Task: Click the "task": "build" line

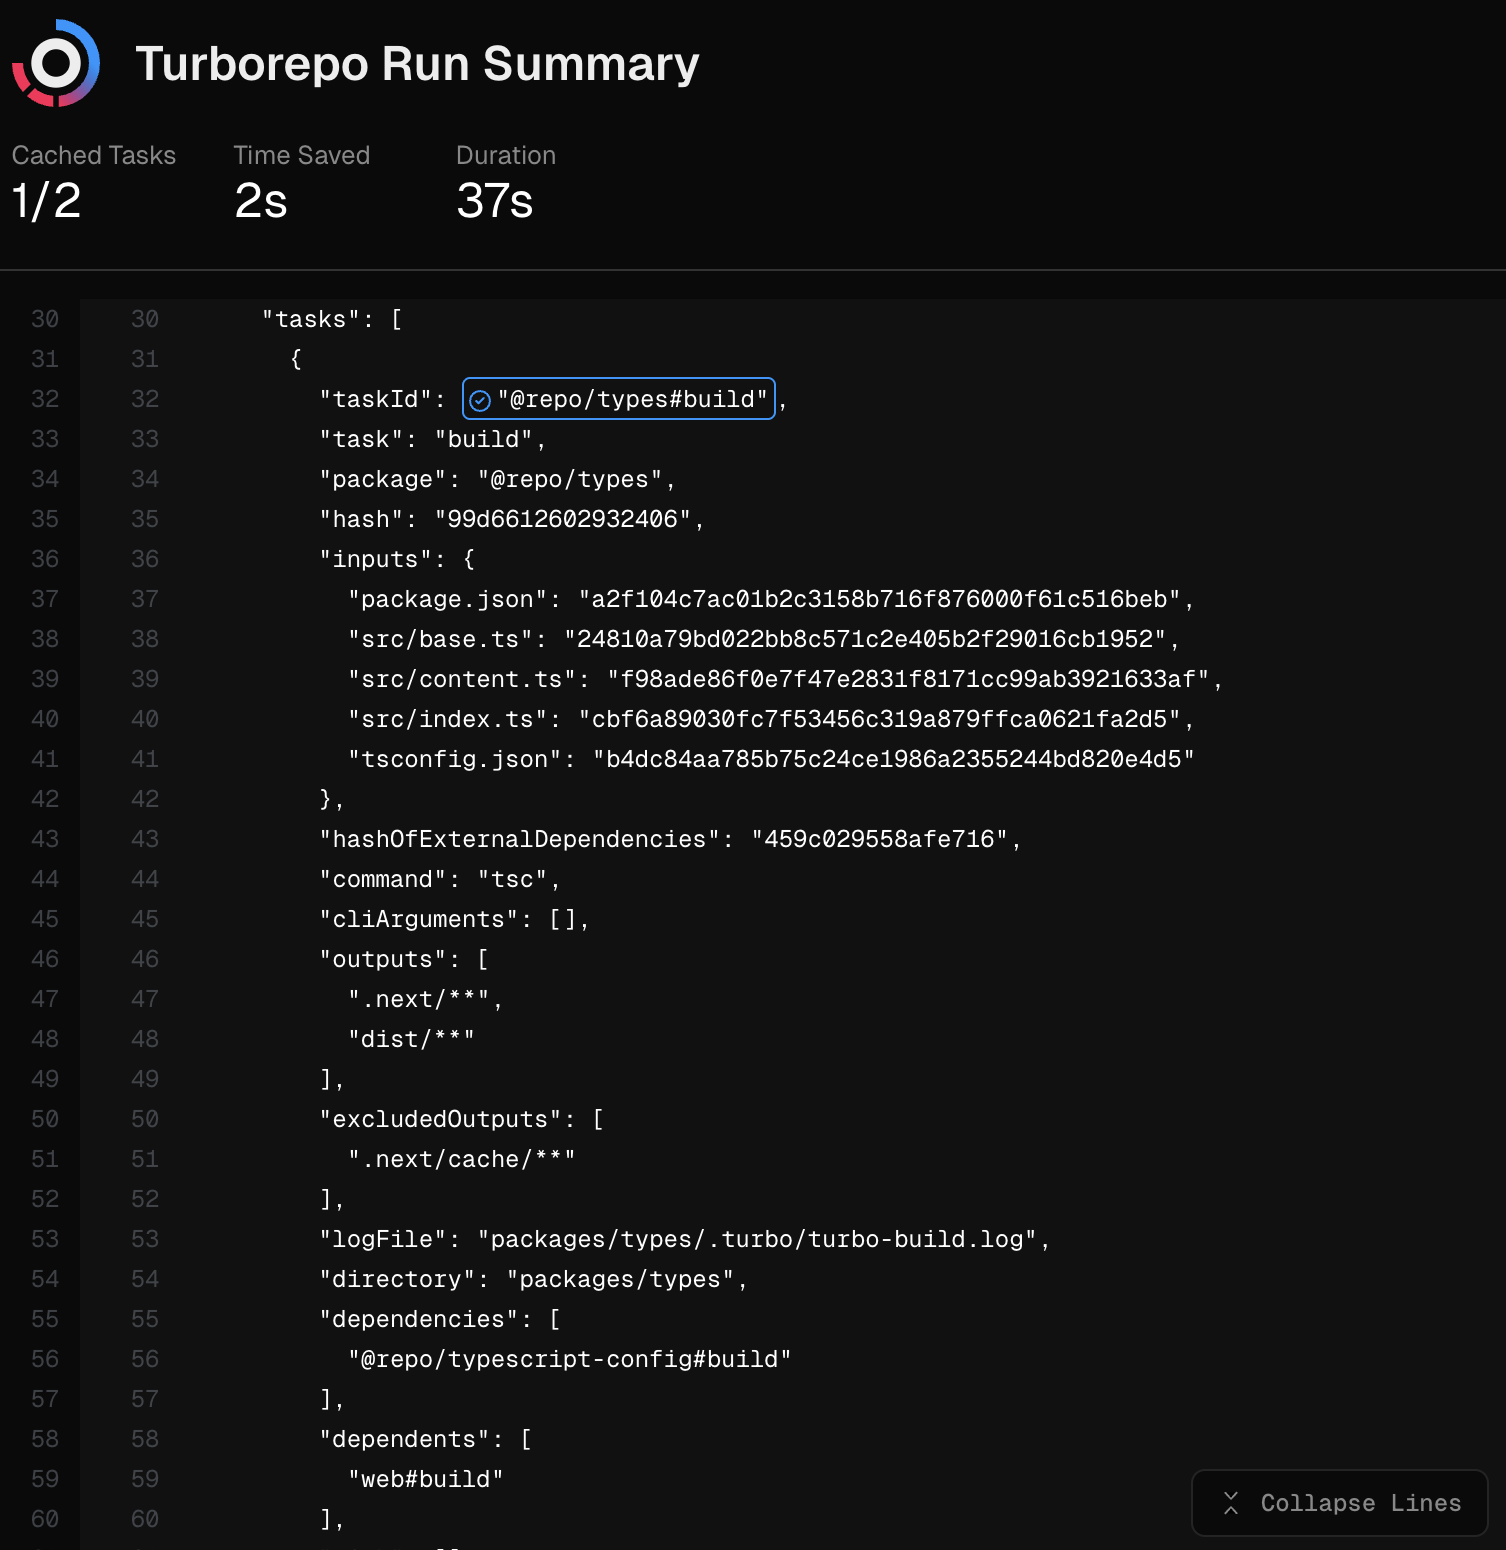Action: [433, 439]
